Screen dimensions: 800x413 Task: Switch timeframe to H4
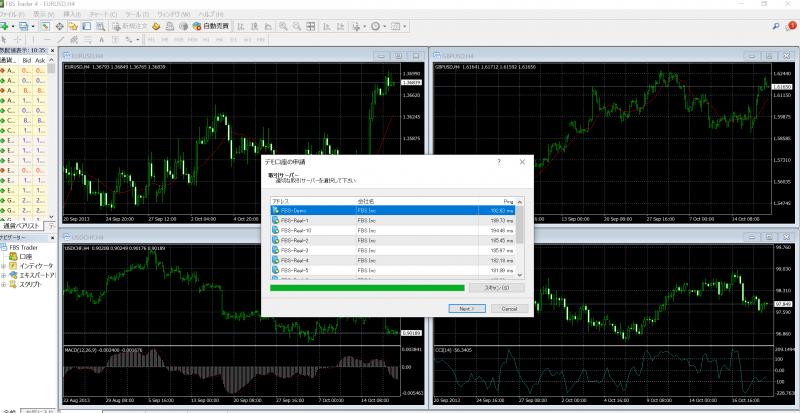click(220, 39)
